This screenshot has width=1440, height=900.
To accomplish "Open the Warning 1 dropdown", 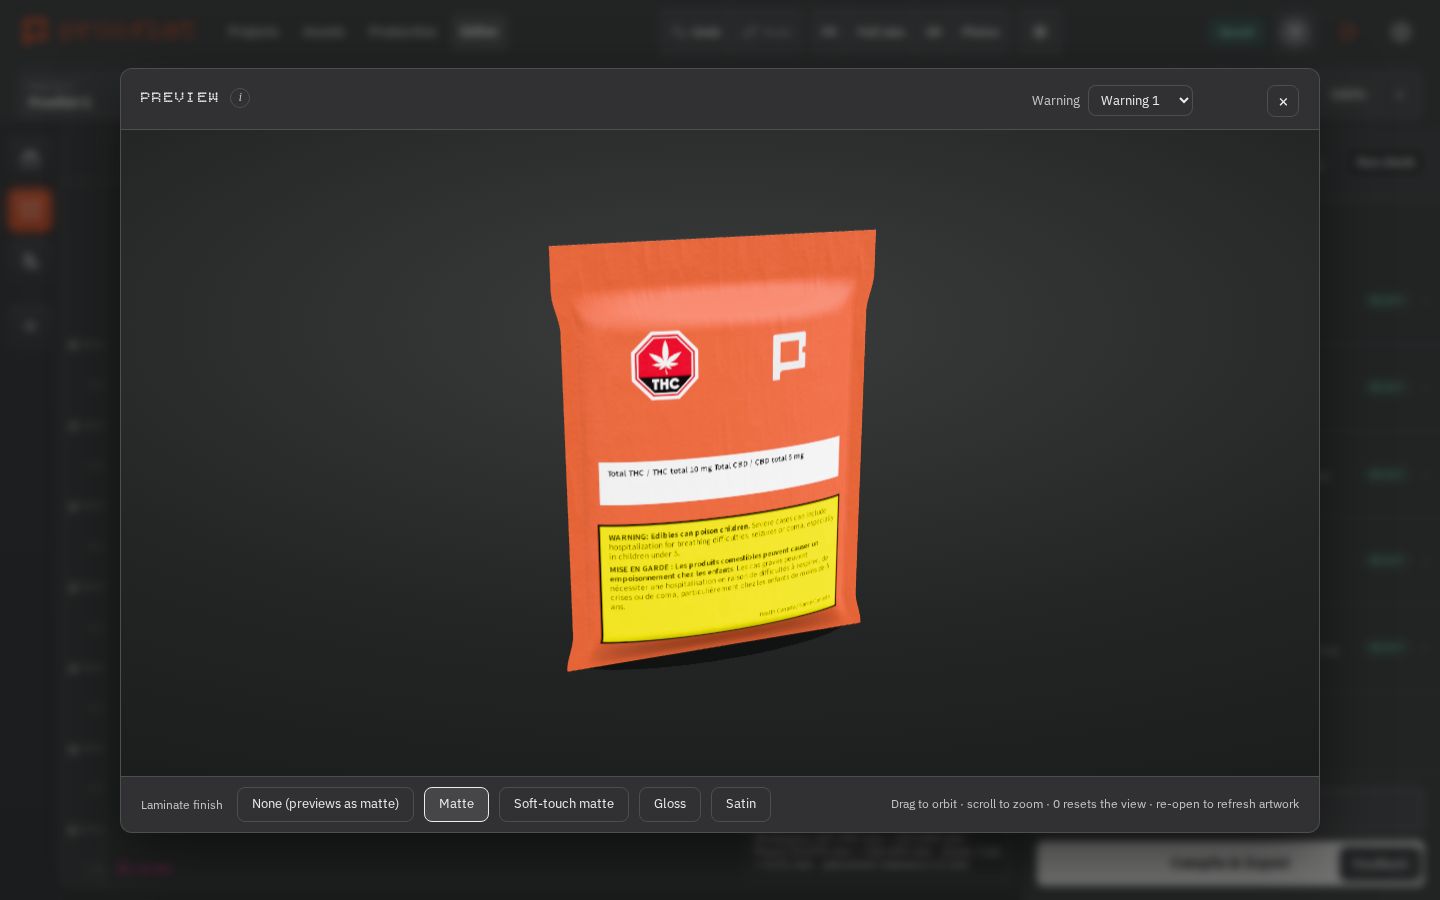I will (1140, 101).
